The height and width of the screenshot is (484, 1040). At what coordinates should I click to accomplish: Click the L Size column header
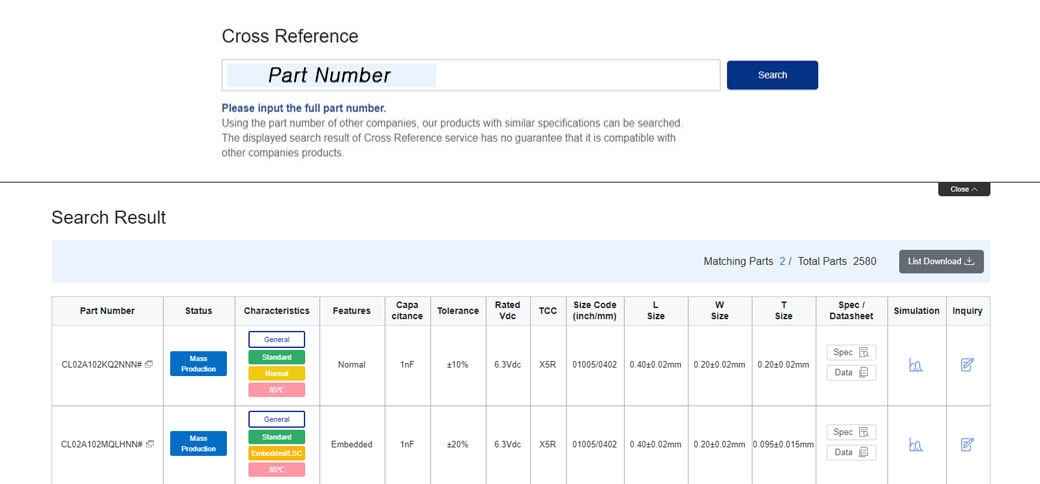656,311
